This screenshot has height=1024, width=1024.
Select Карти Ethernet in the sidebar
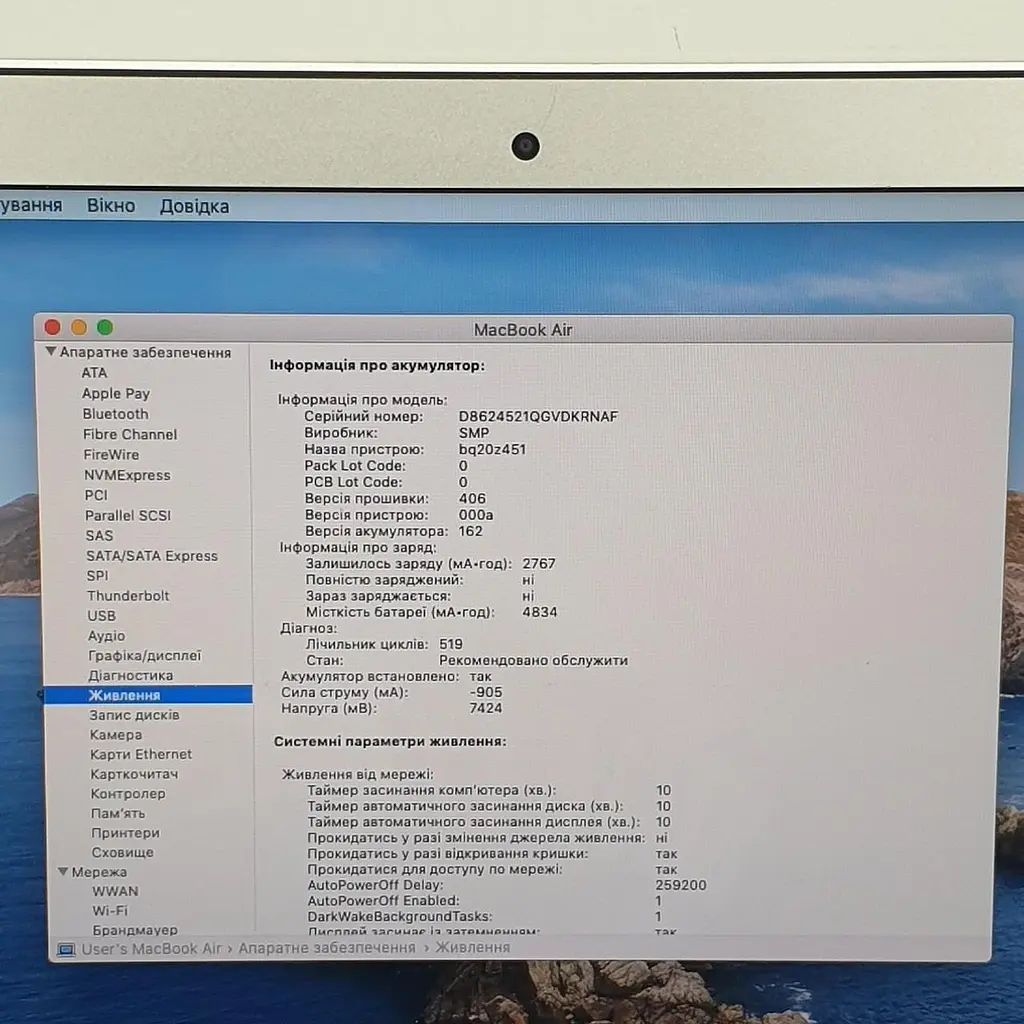(x=141, y=754)
